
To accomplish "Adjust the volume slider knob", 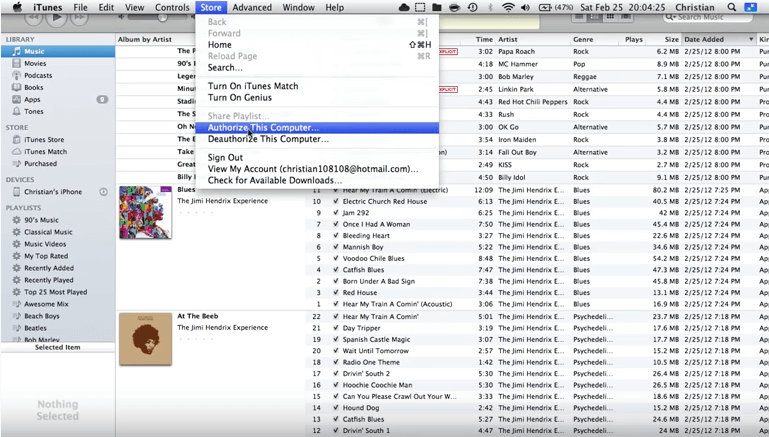I will point(162,18).
